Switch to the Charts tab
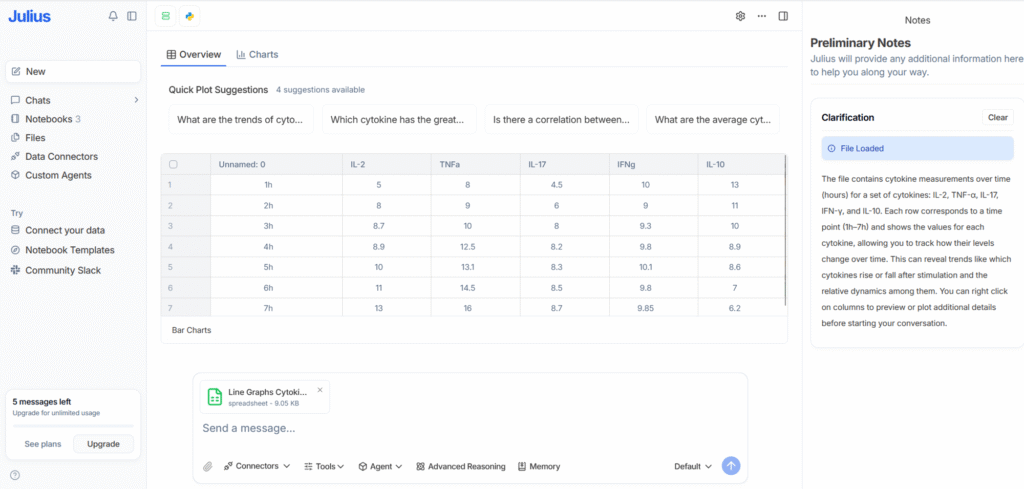Viewport: 1024px width, 489px height. (x=257, y=54)
